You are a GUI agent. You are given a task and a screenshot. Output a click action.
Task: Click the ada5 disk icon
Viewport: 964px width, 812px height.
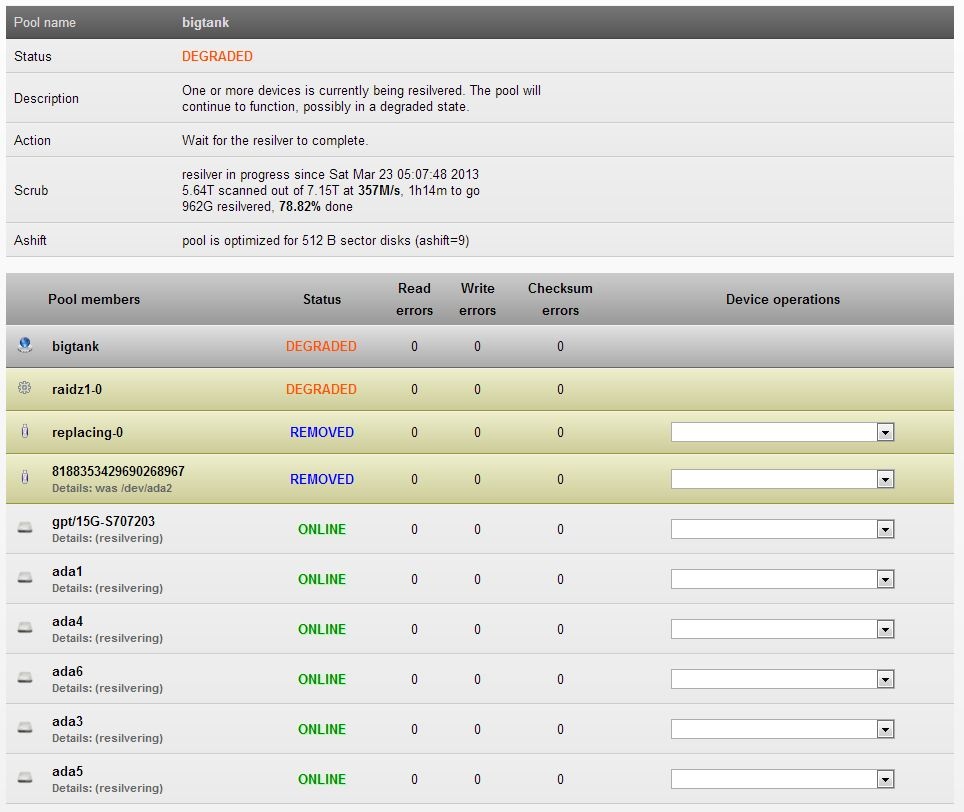pyautogui.click(x=25, y=778)
